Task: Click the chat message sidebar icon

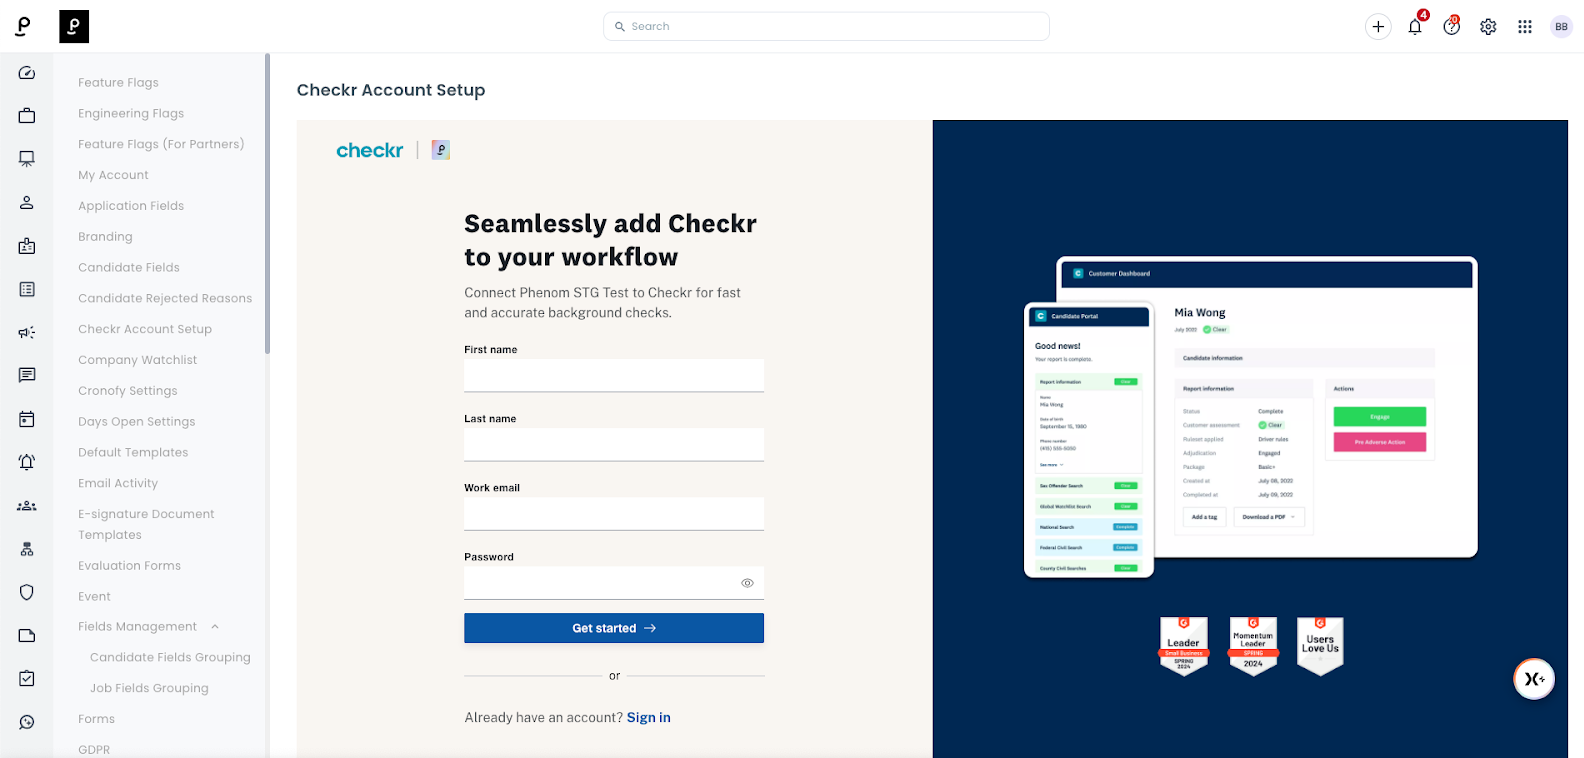Action: (x=27, y=375)
